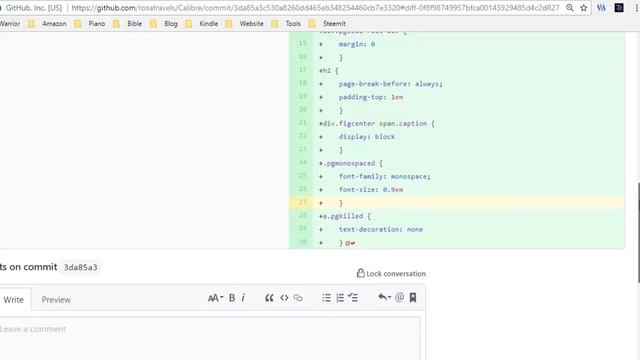Add a link in the comment
The width and height of the screenshot is (640, 360).
pyautogui.click(x=298, y=298)
